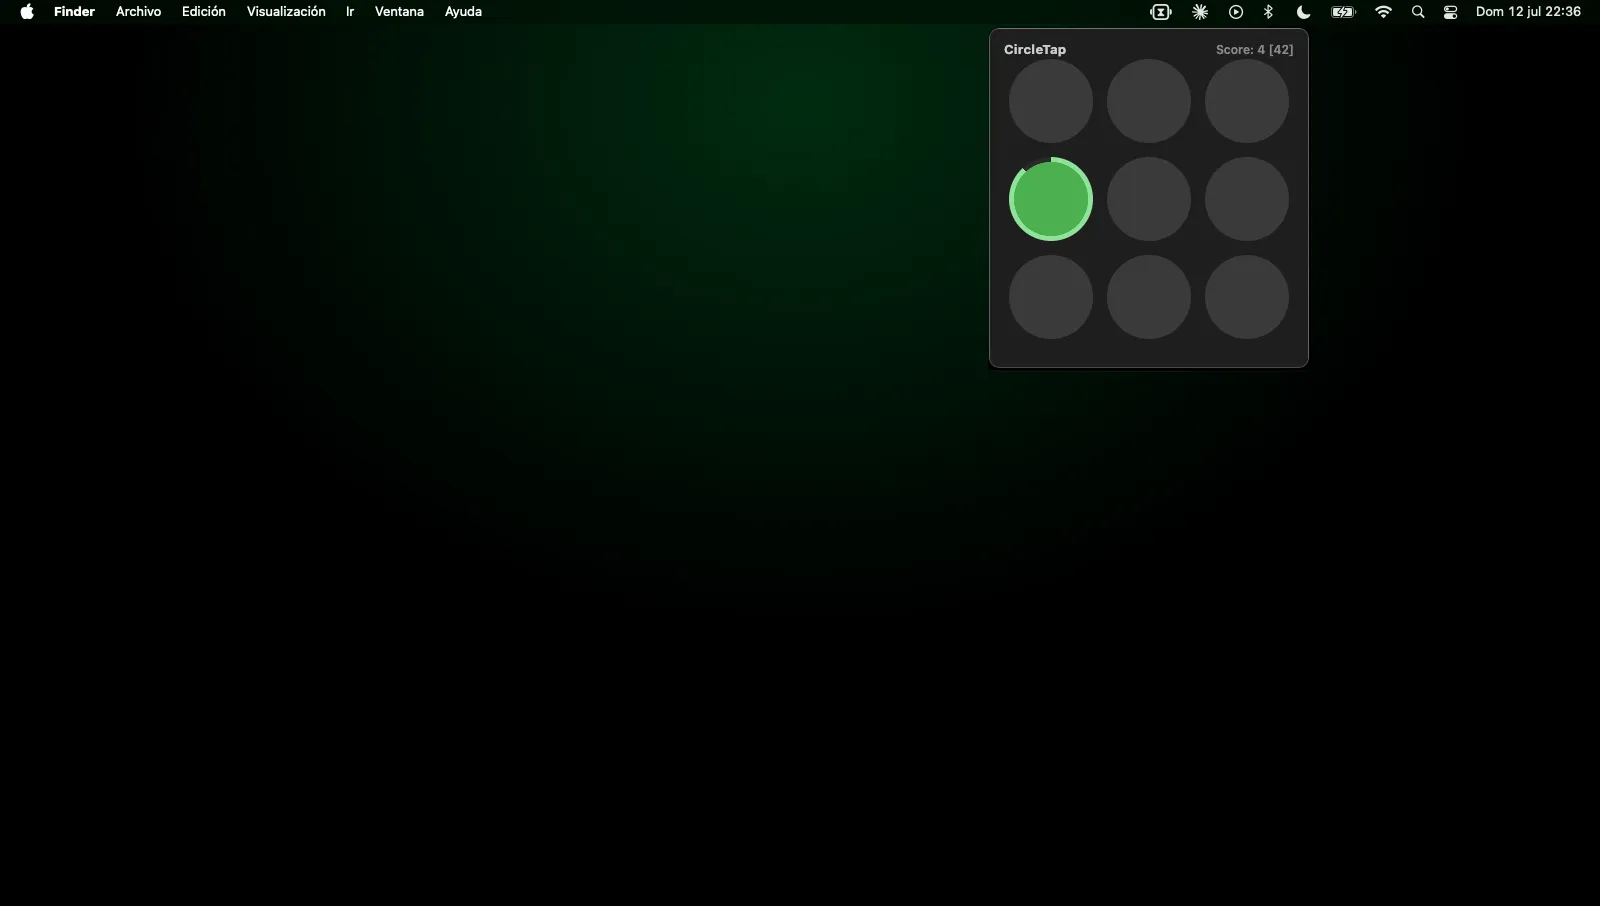This screenshot has width=1600, height=906.
Task: Tap the green circle in CircleTap
Action: tap(1051, 199)
